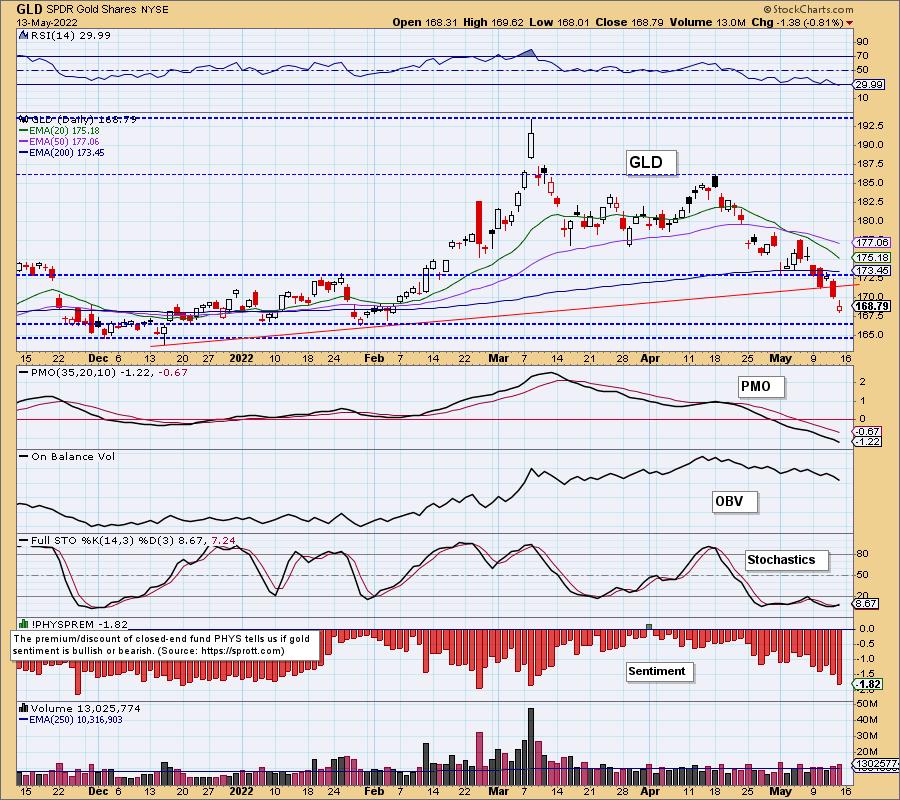Click the candlestick icon beside Volume label

point(22,707)
